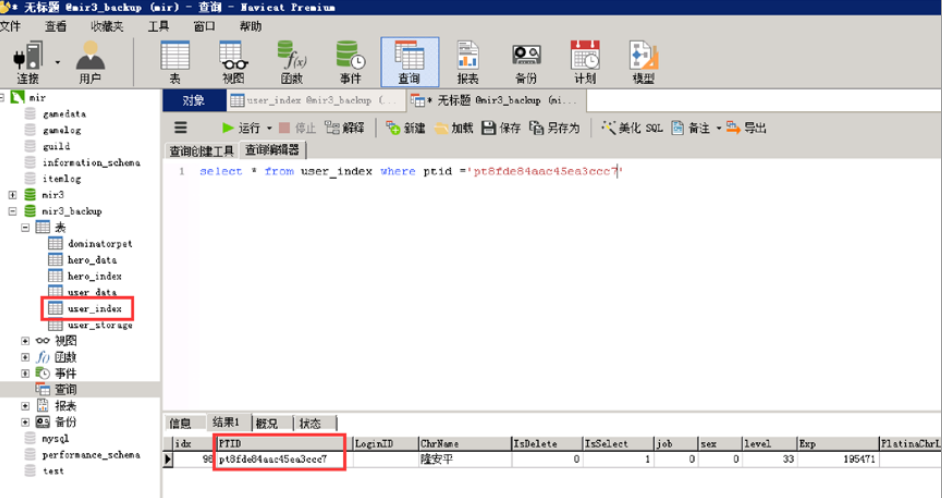Select the user_storage table
Viewport: 942px width, 498px height.
[x=100, y=324]
